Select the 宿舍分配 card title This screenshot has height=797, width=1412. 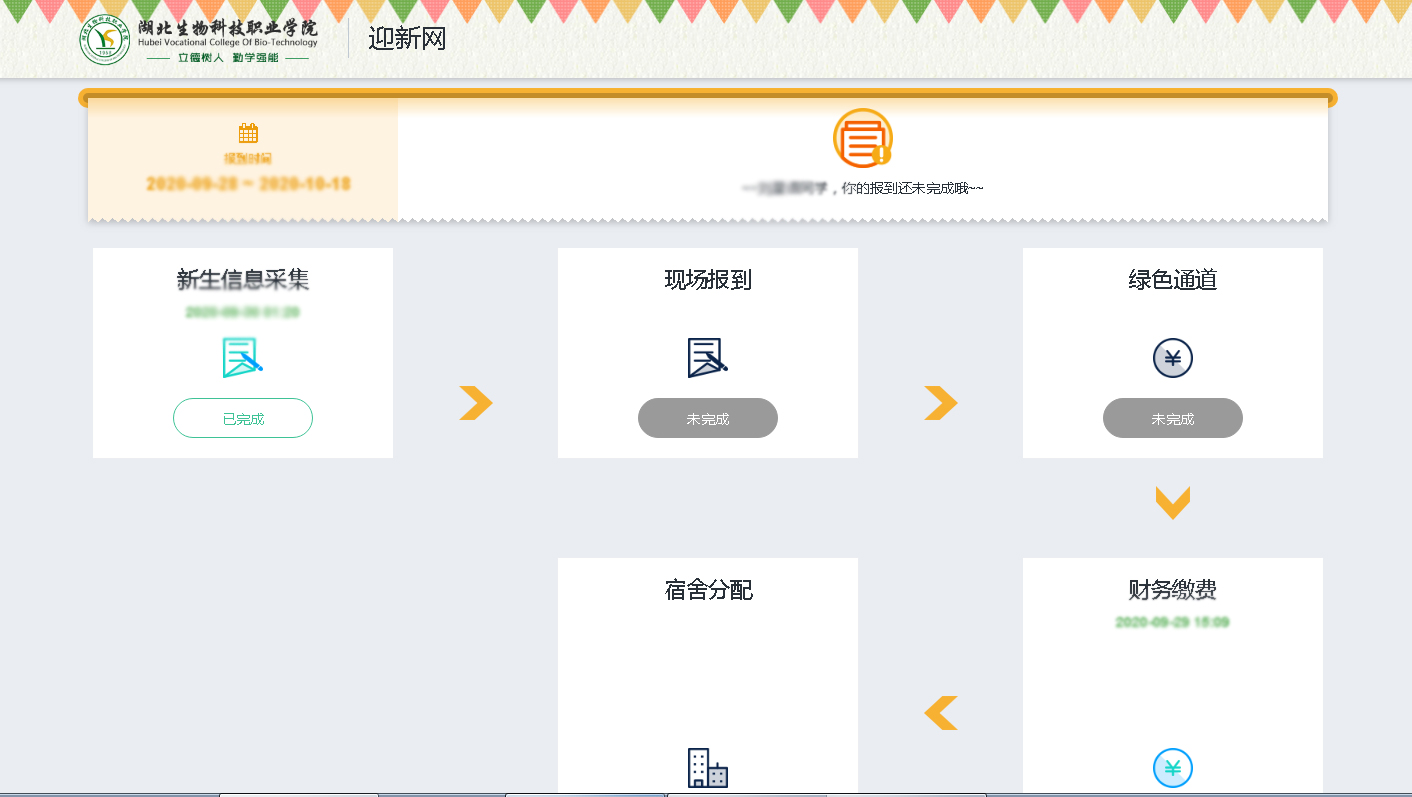click(707, 590)
